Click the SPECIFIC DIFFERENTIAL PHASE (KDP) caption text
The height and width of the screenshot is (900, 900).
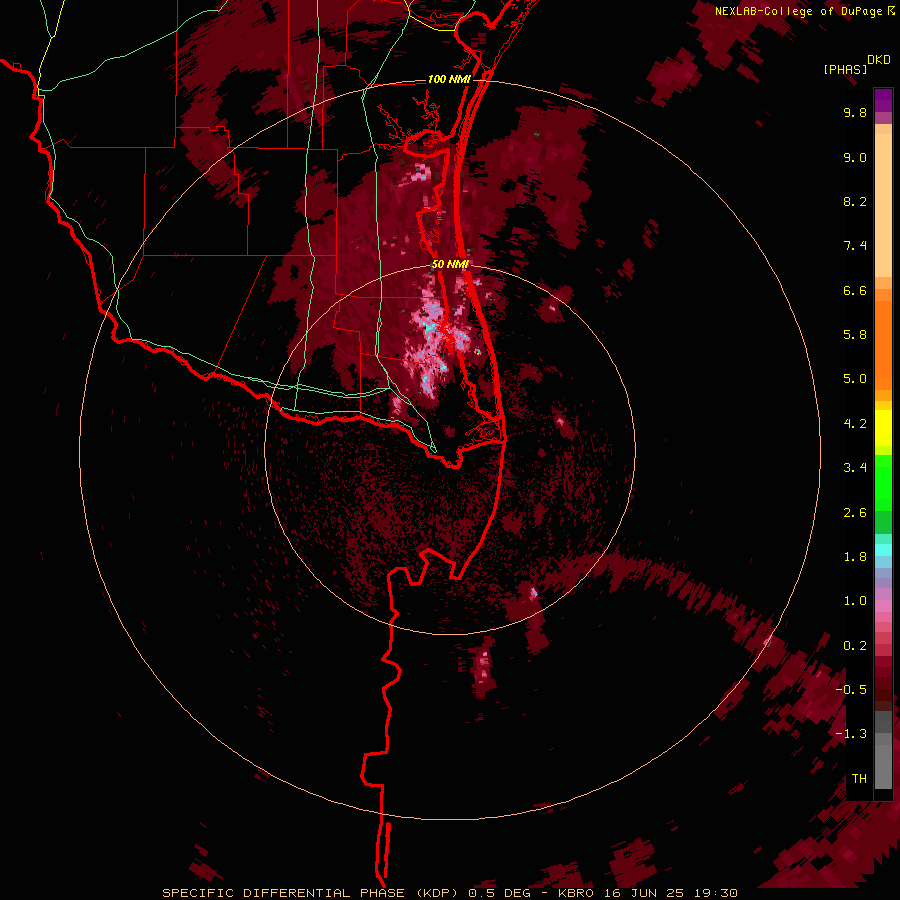click(311, 893)
